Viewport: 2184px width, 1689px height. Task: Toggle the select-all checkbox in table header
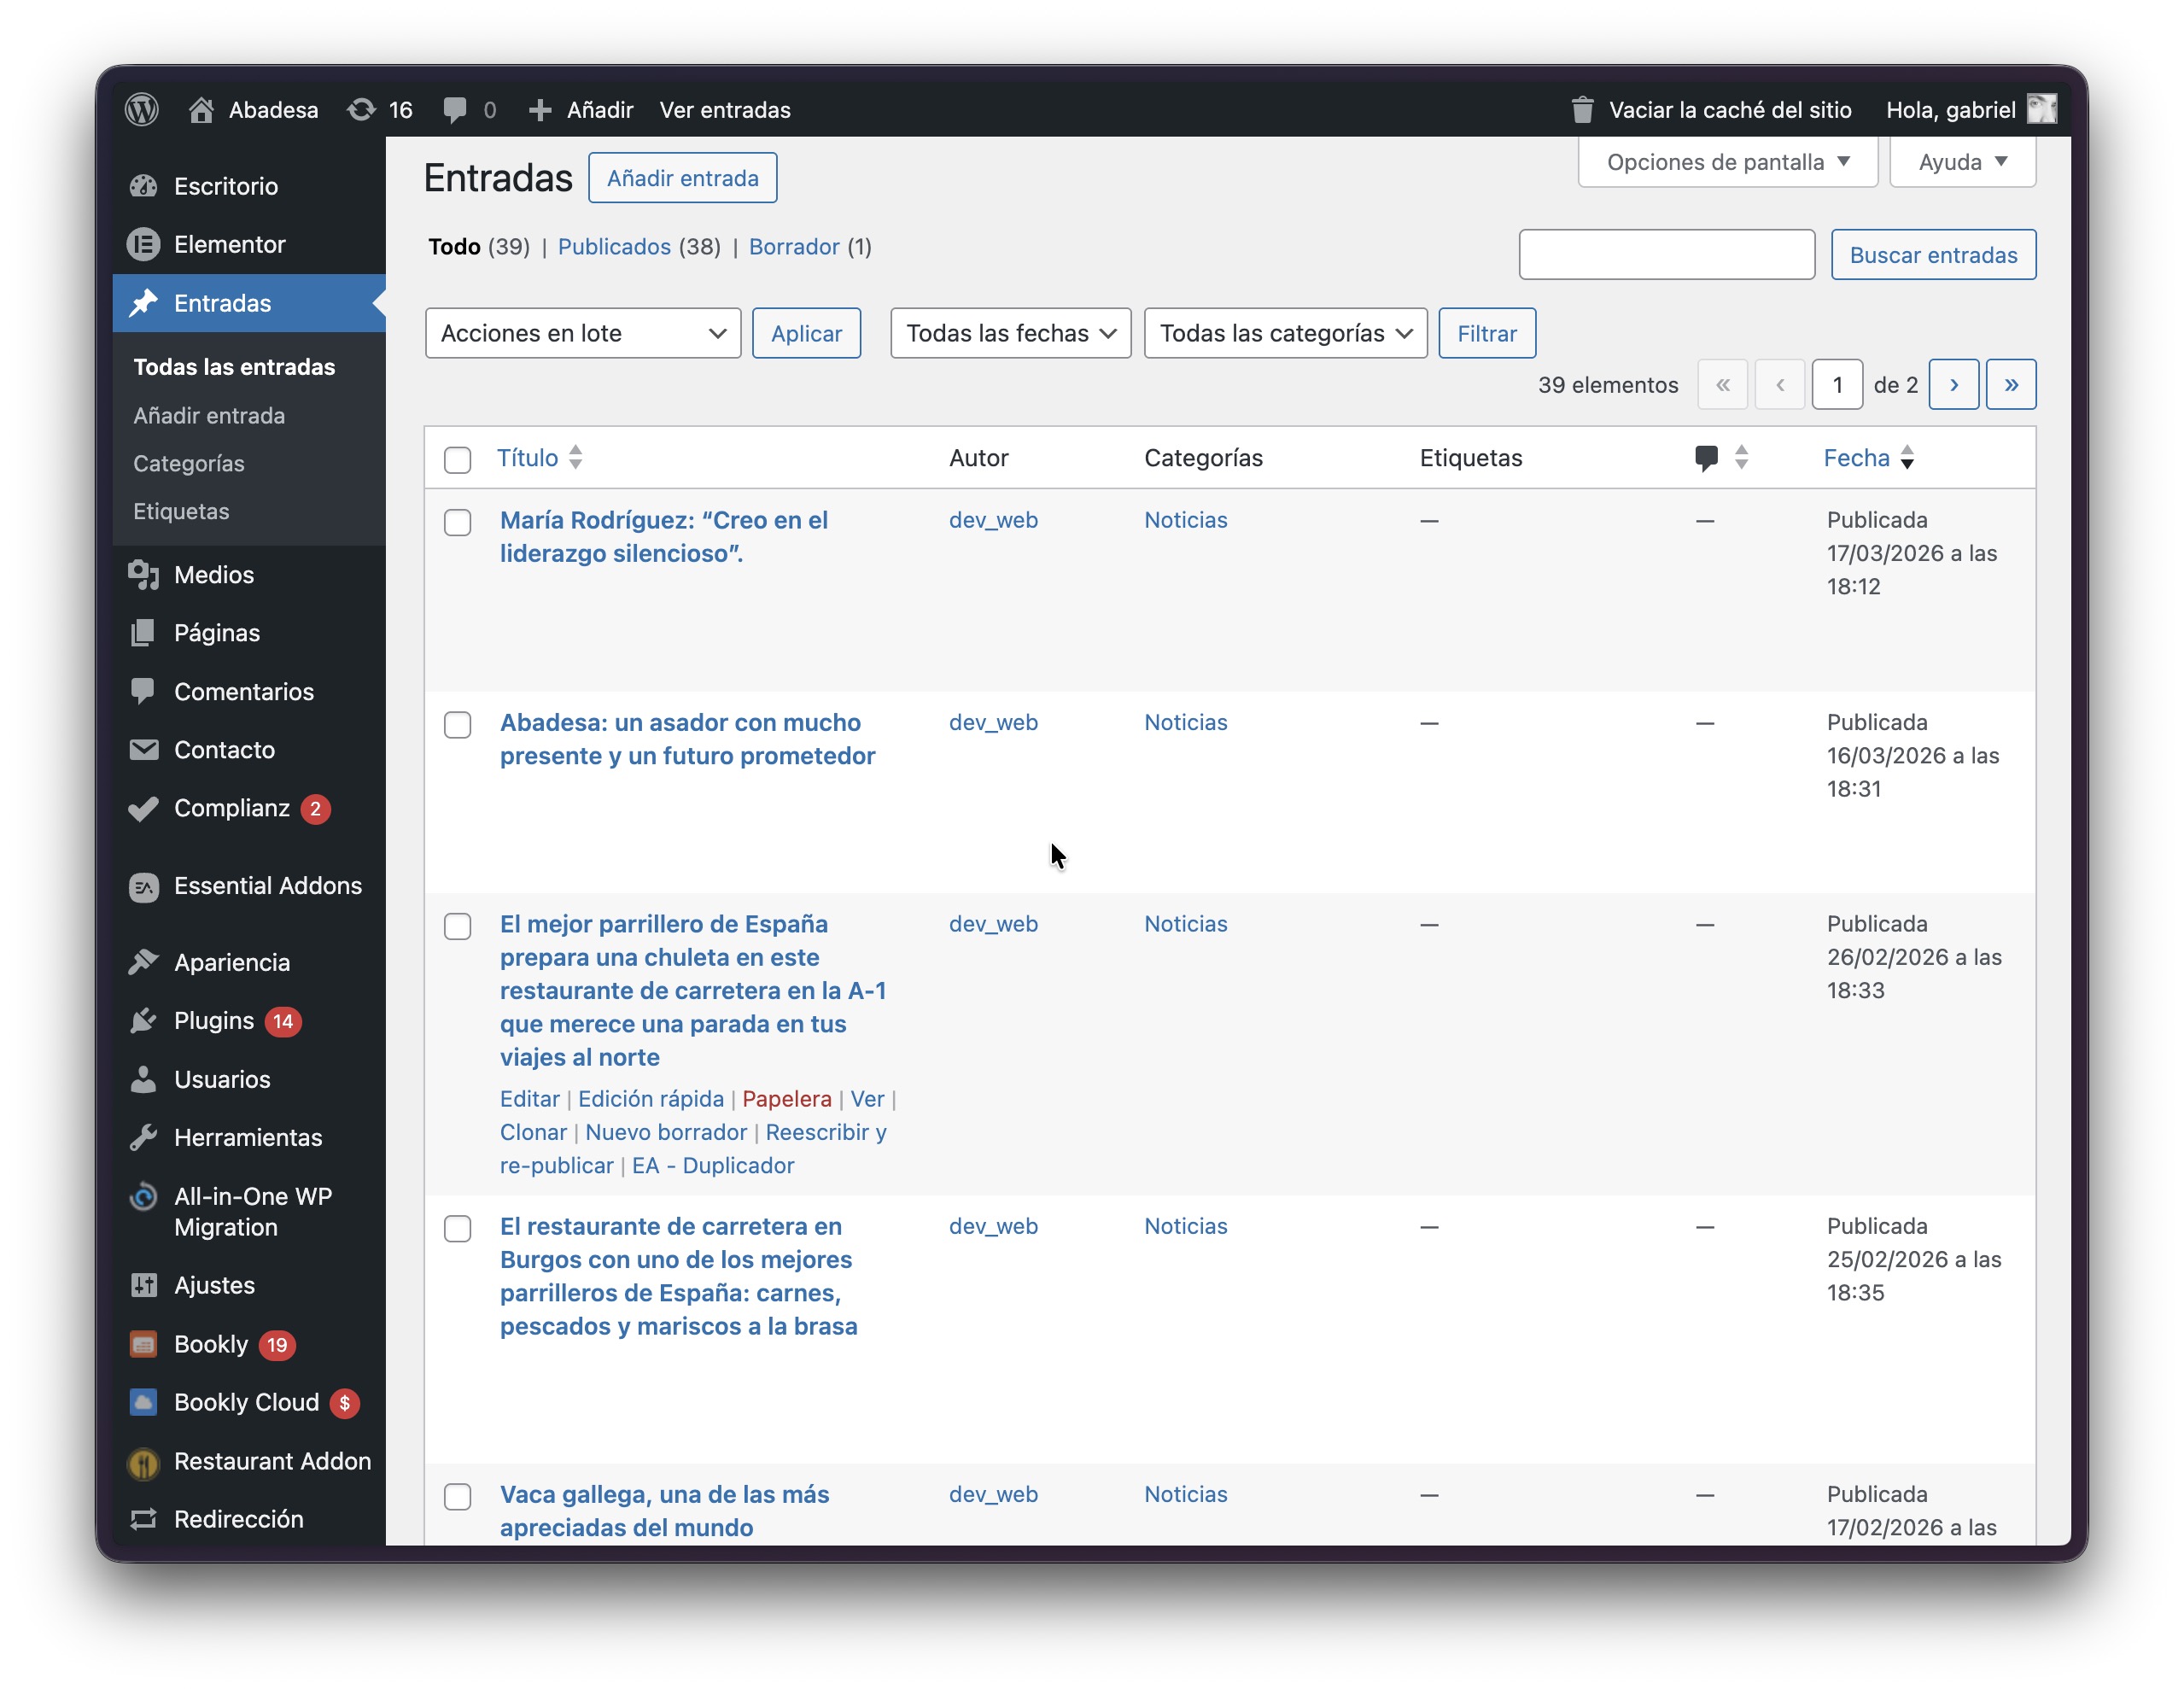[x=458, y=459]
